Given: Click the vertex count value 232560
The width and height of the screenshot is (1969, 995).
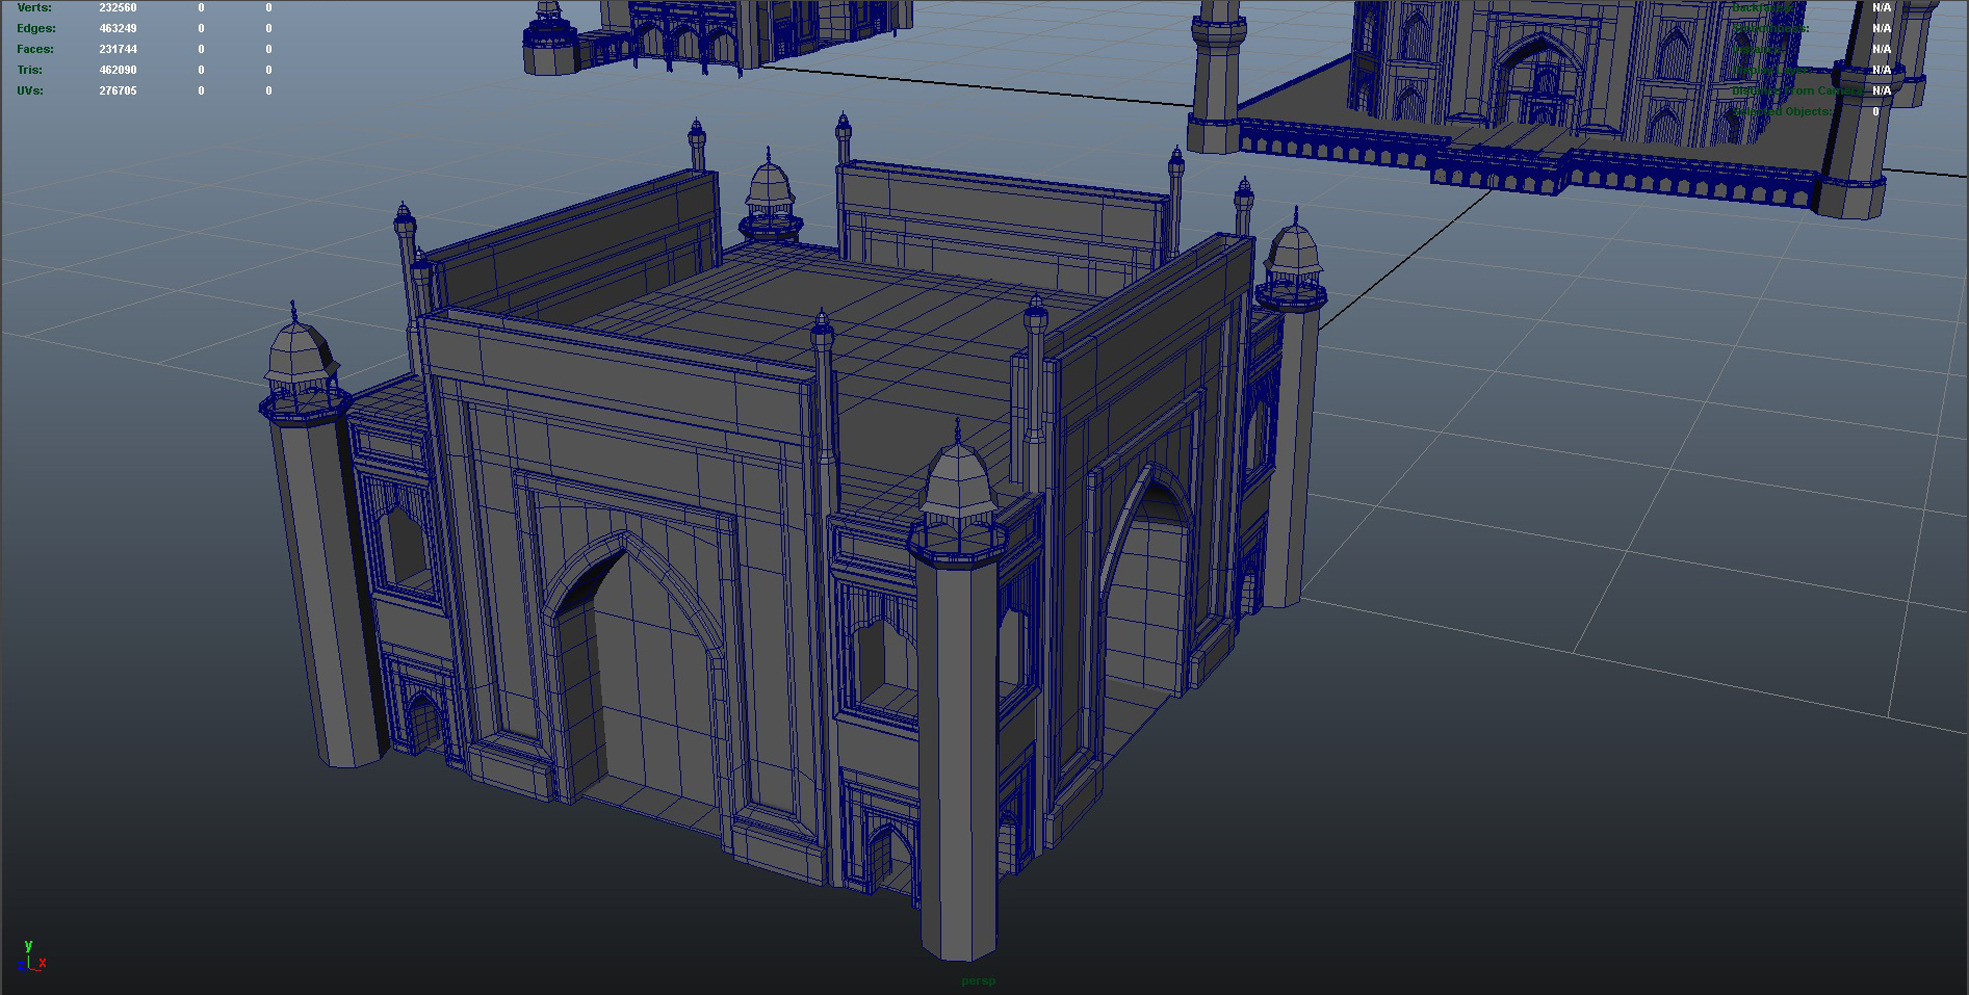Looking at the screenshot, I should pyautogui.click(x=118, y=8).
